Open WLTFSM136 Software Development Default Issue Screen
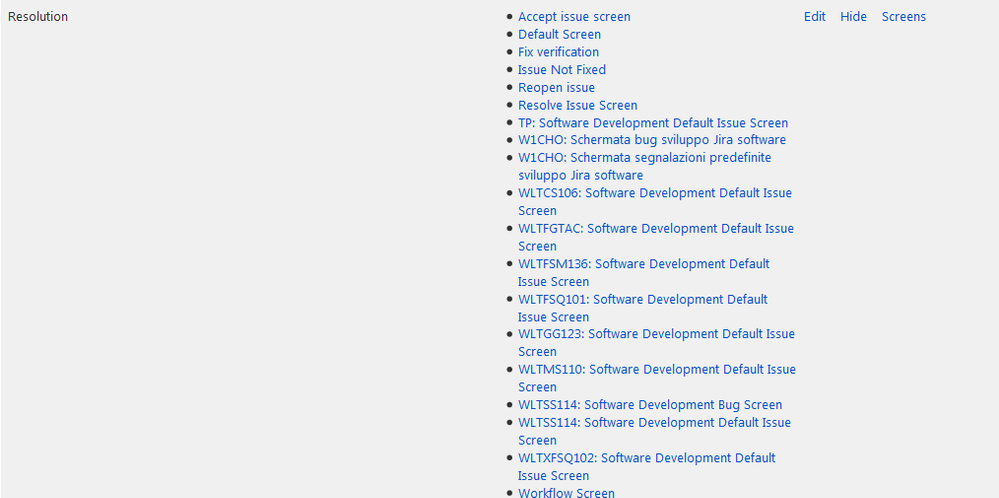 pos(643,273)
